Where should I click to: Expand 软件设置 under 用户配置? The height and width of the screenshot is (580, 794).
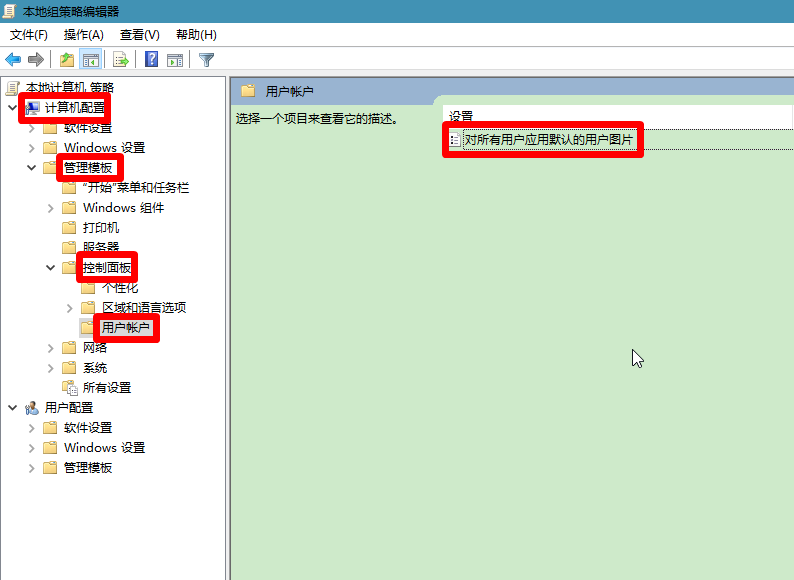click(x=31, y=428)
